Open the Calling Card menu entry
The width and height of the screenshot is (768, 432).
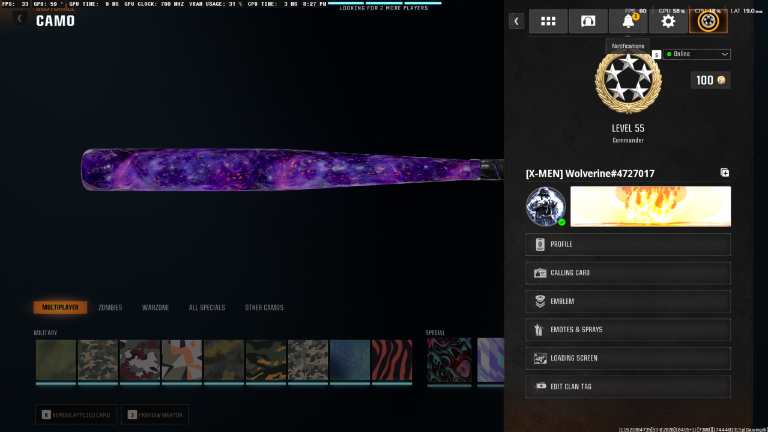coord(628,273)
